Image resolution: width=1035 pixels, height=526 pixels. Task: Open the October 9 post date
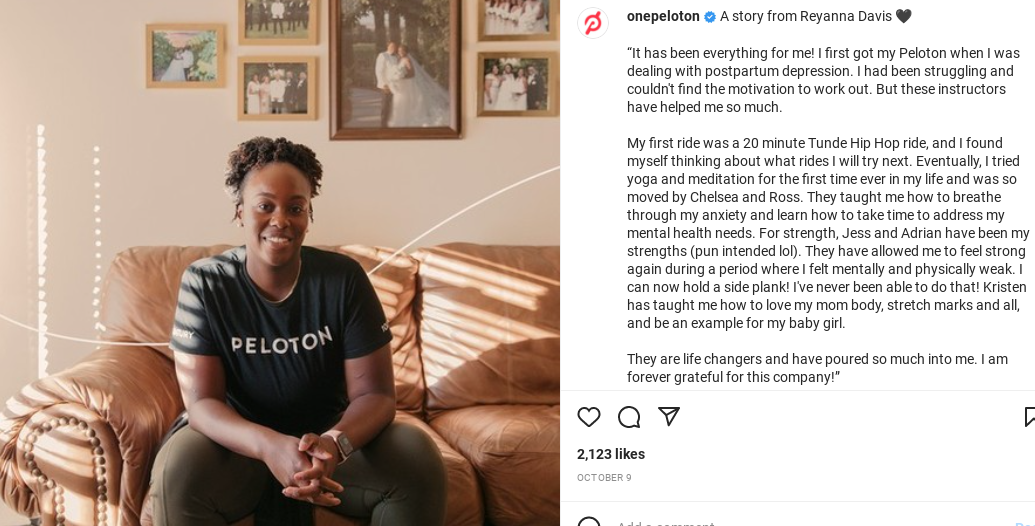604,478
